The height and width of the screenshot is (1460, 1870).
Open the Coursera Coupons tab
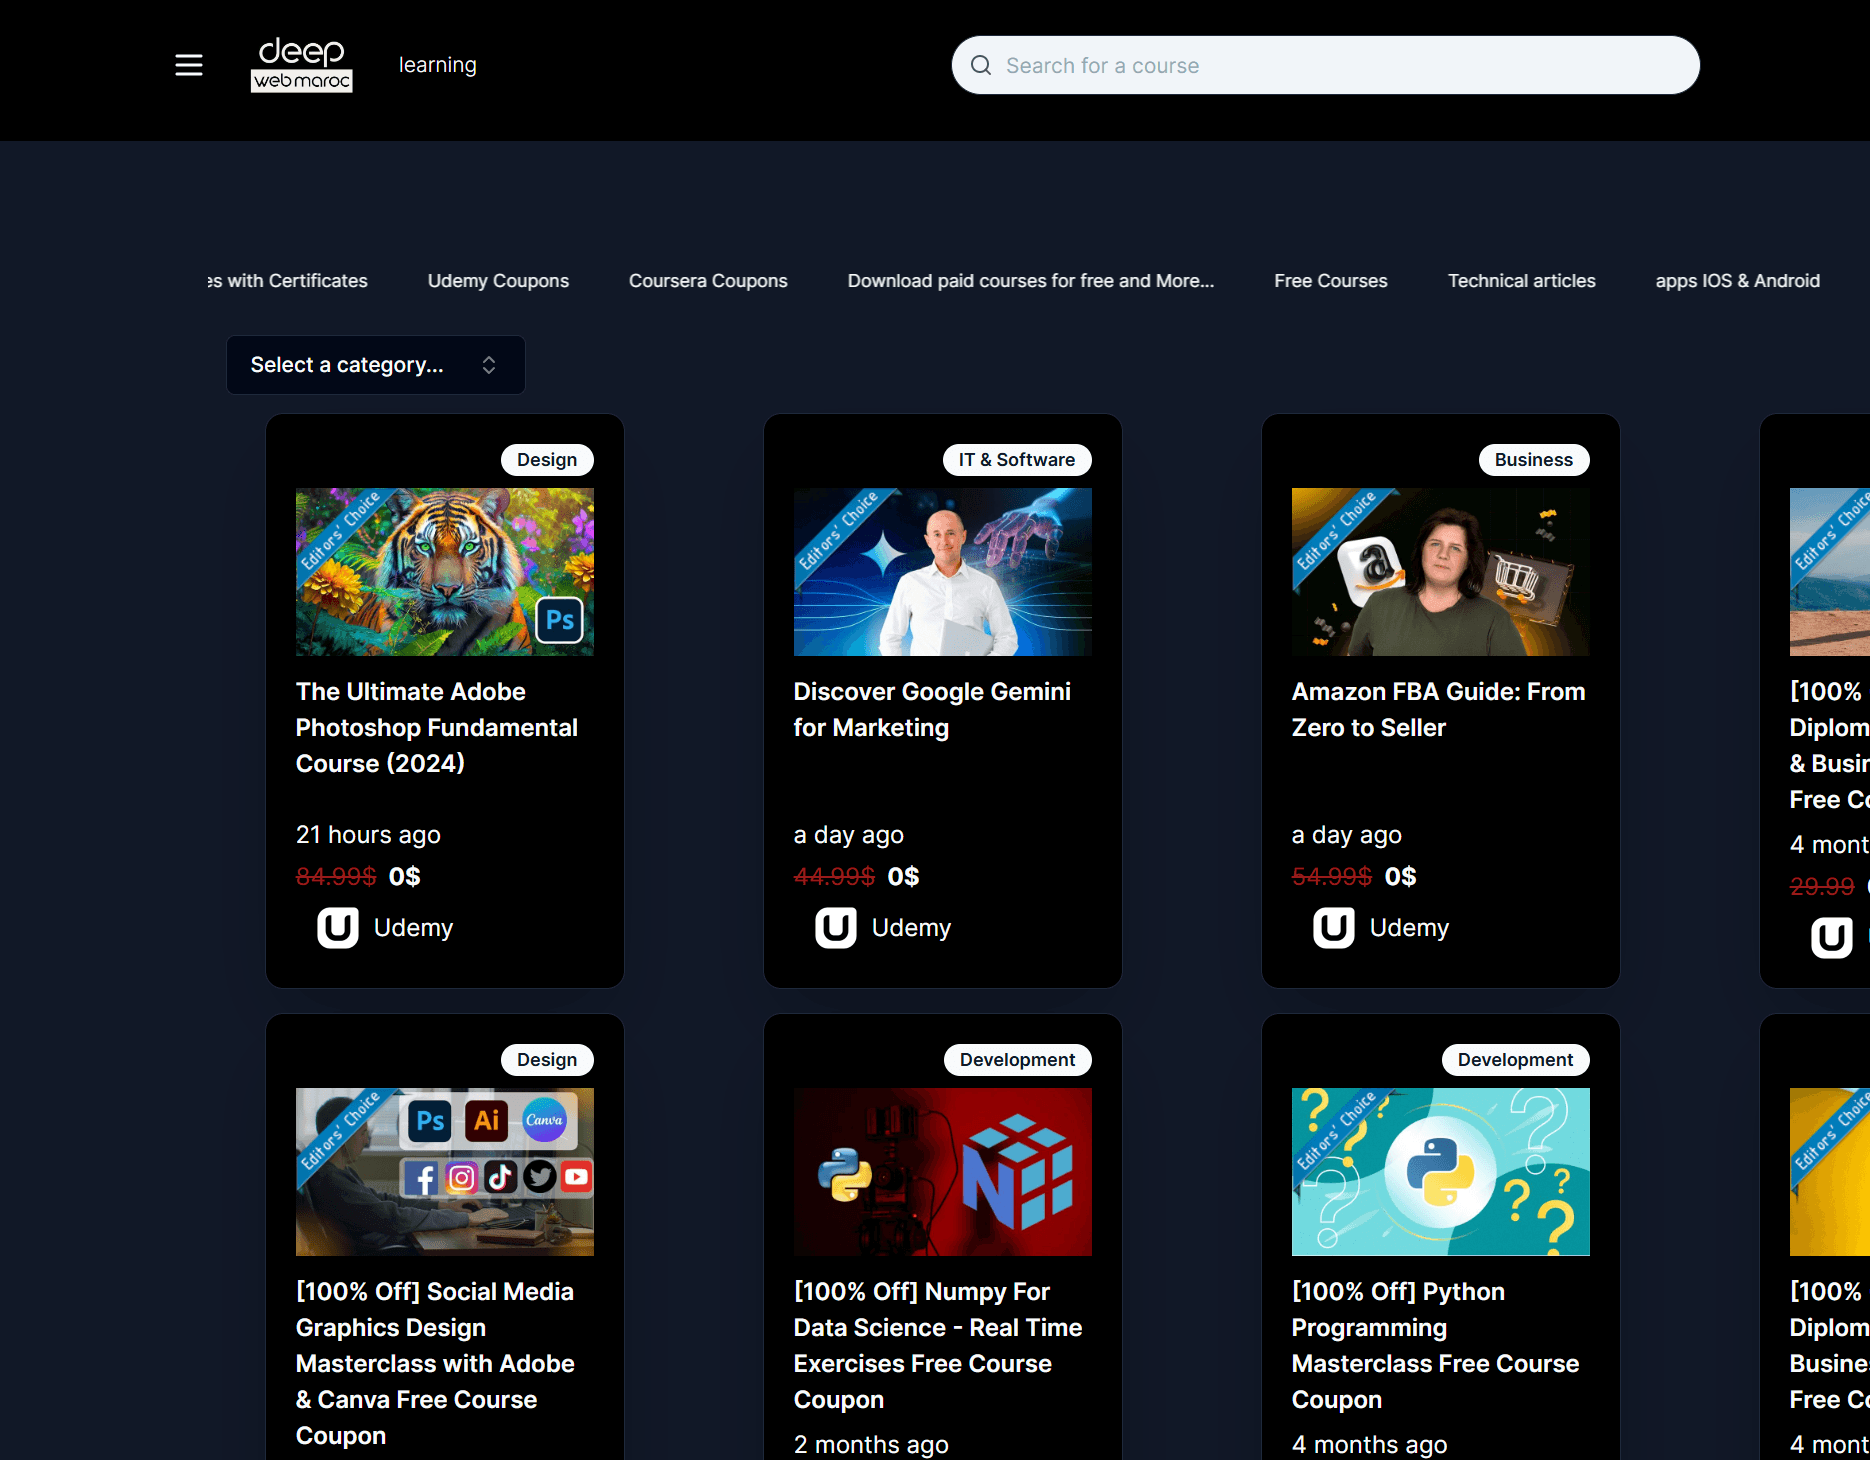coord(708,281)
